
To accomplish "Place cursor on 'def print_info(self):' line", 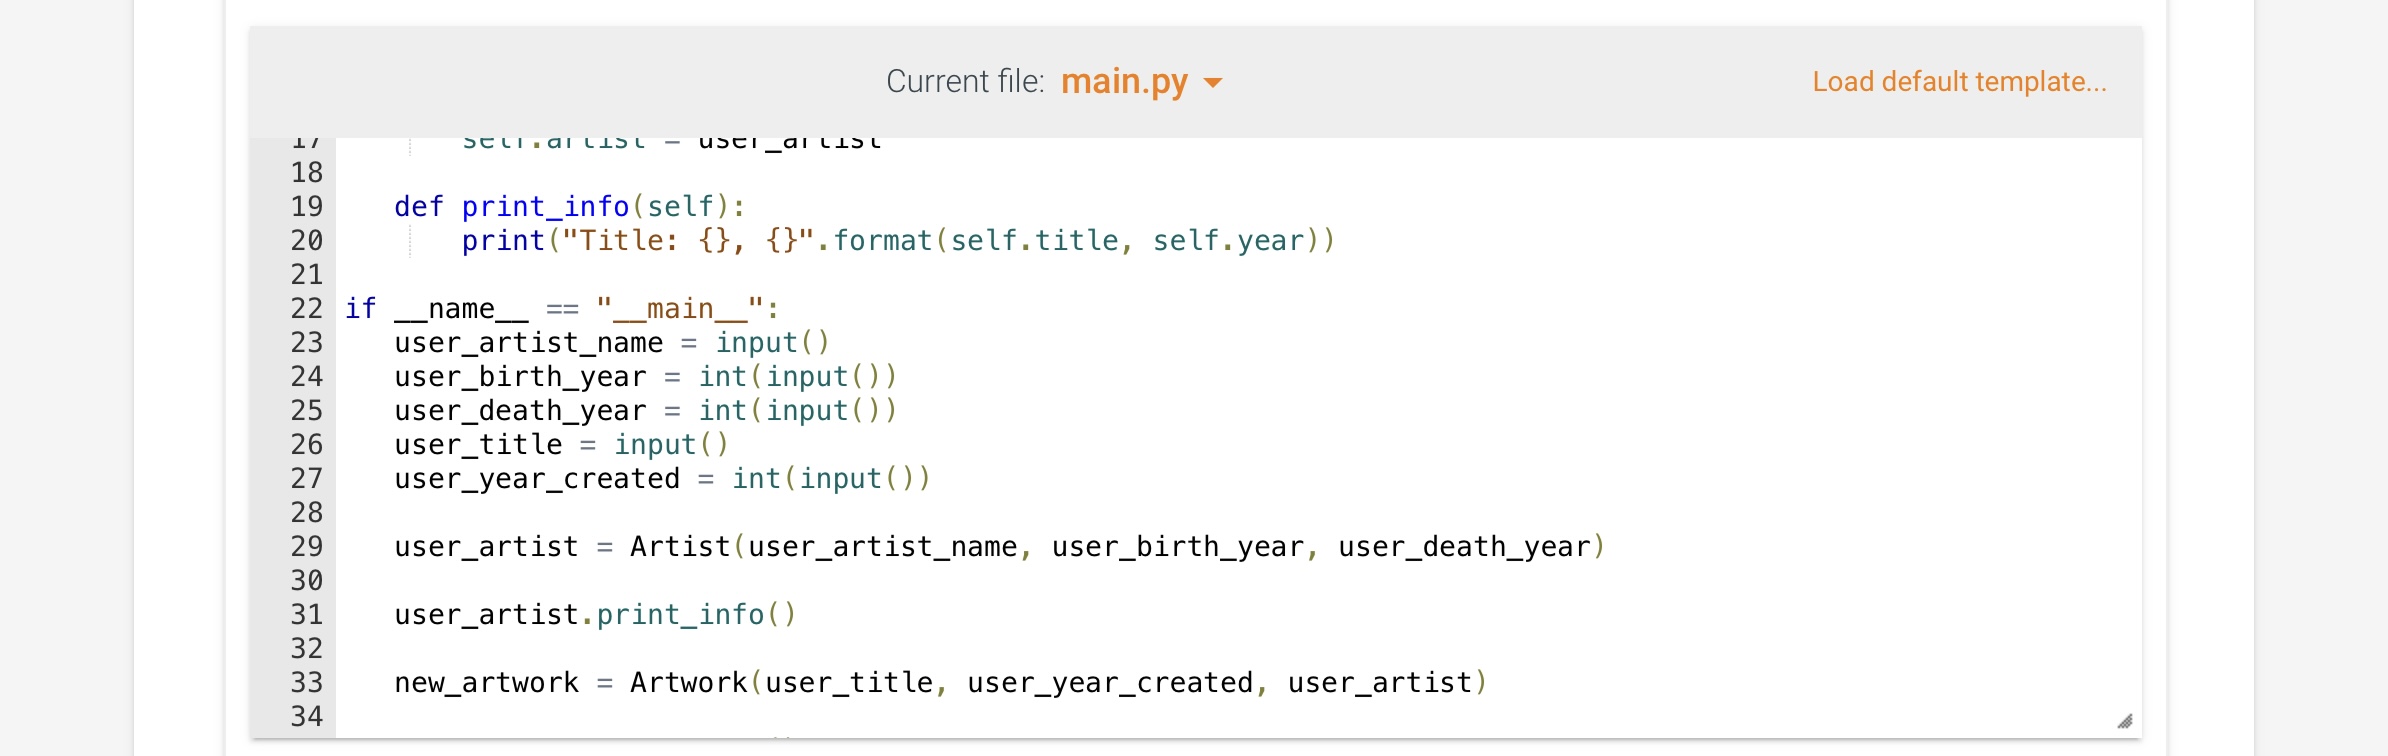I will point(569,206).
